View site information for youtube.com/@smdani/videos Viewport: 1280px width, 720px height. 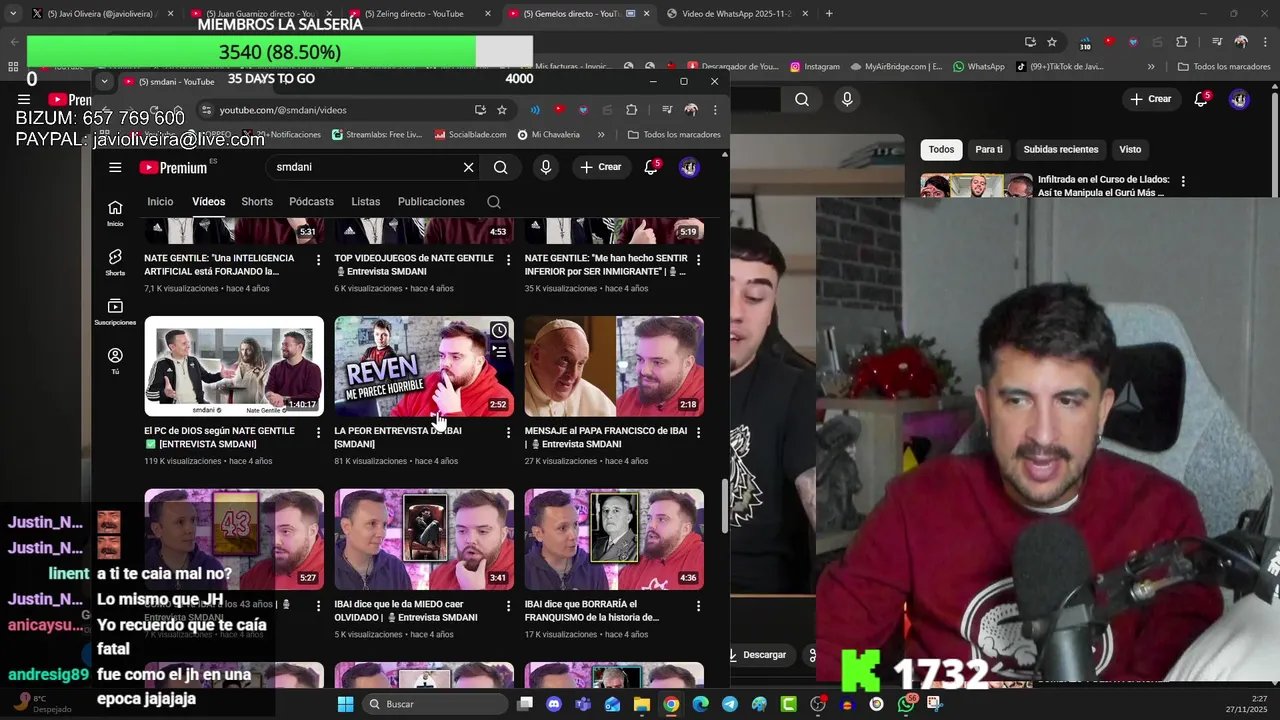(x=206, y=110)
